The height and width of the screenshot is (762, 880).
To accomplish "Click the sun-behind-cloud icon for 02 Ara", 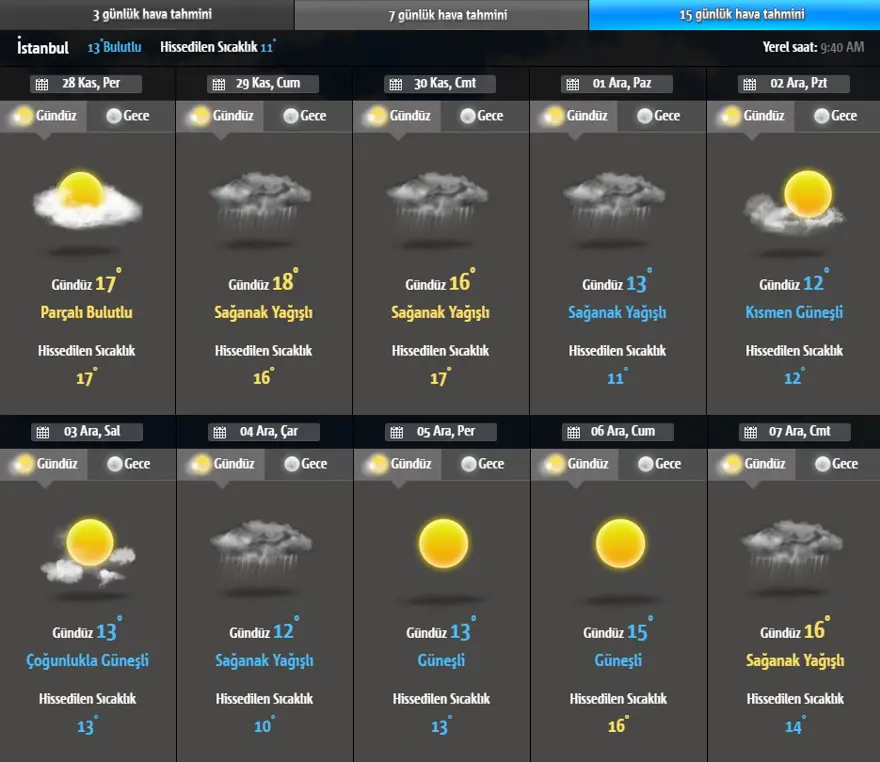I will pos(795,199).
